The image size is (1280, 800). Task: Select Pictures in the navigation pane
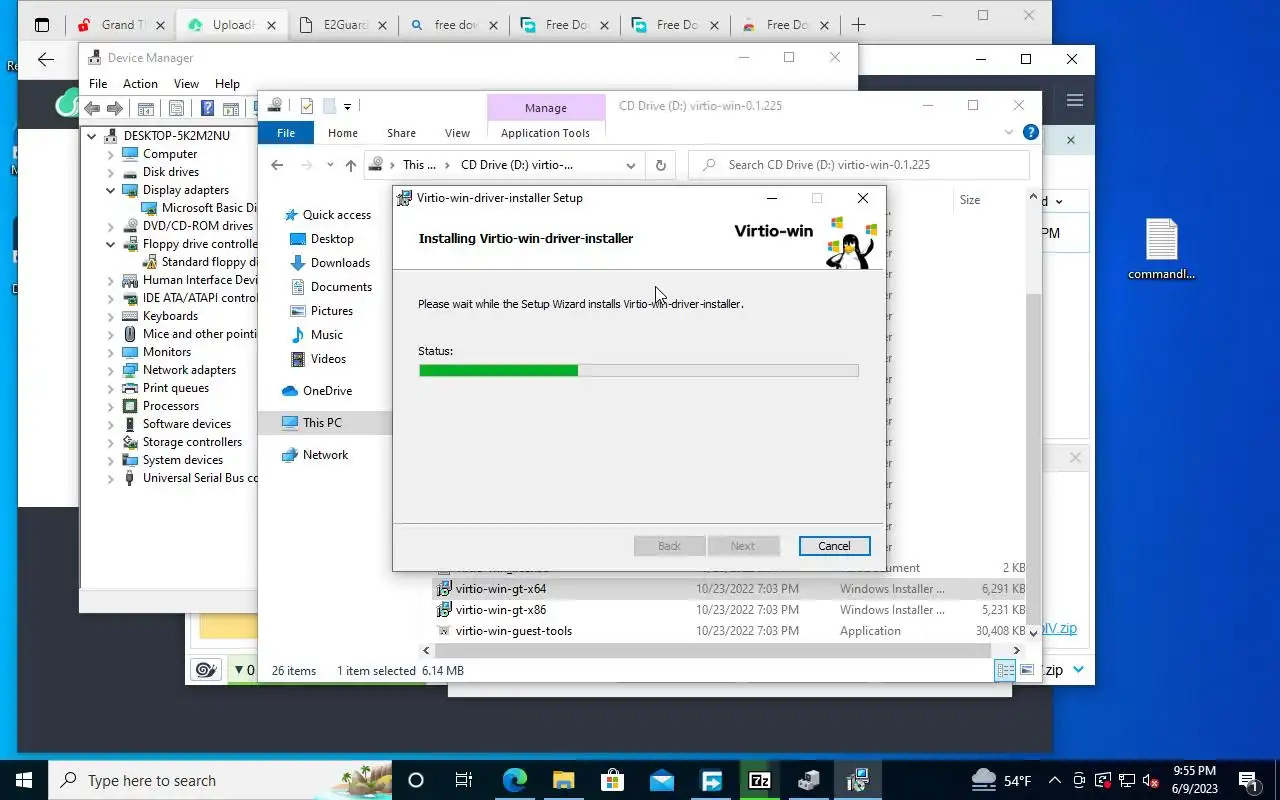point(331,311)
